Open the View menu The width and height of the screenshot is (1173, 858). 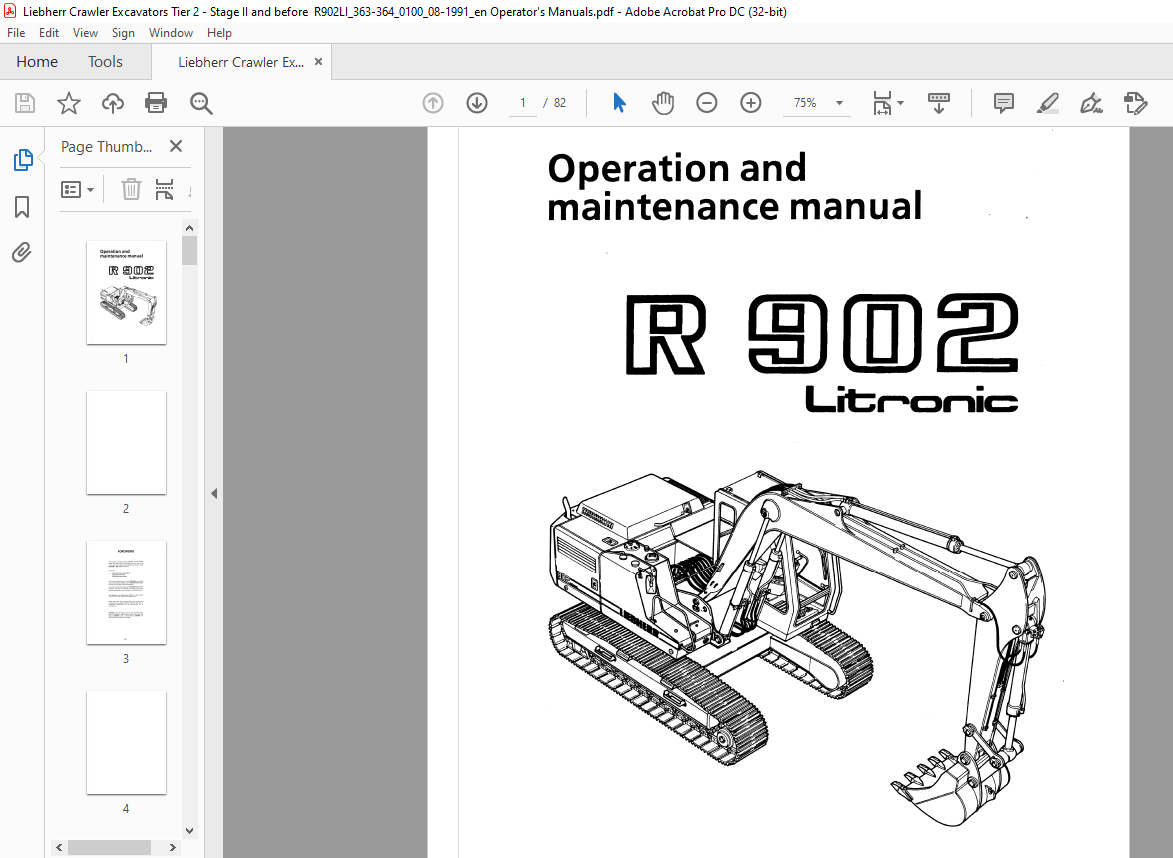click(85, 33)
